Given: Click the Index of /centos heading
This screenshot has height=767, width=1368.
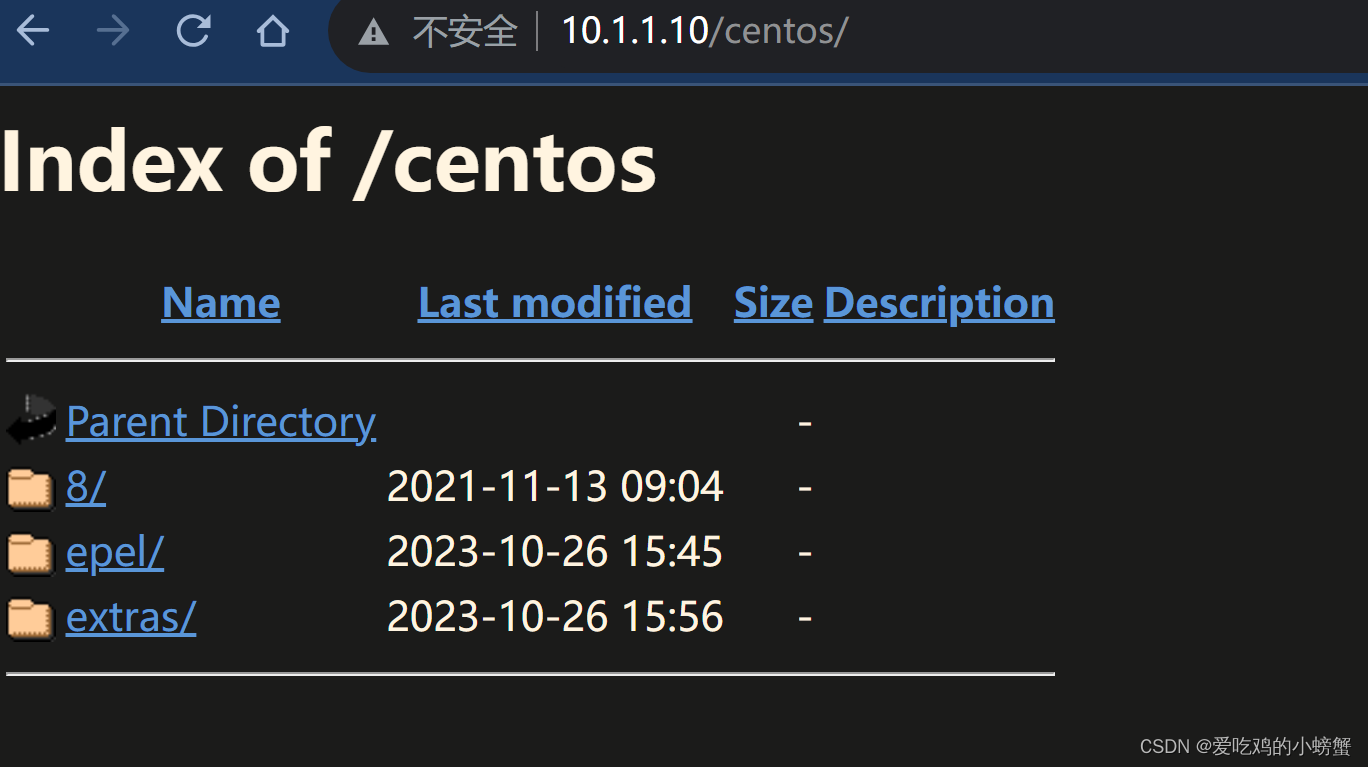Looking at the screenshot, I should [x=328, y=160].
